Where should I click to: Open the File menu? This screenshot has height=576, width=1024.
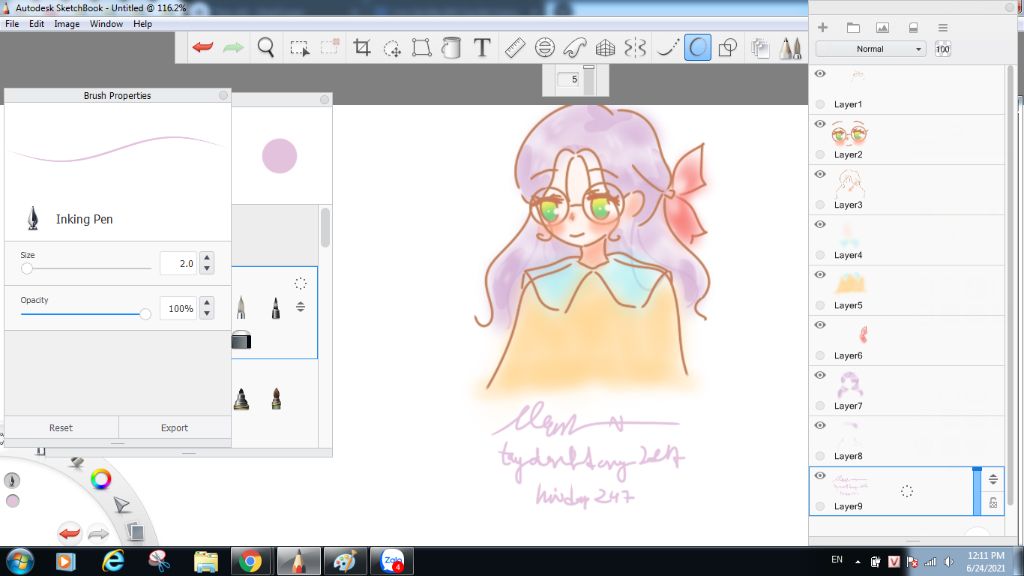click(12, 24)
